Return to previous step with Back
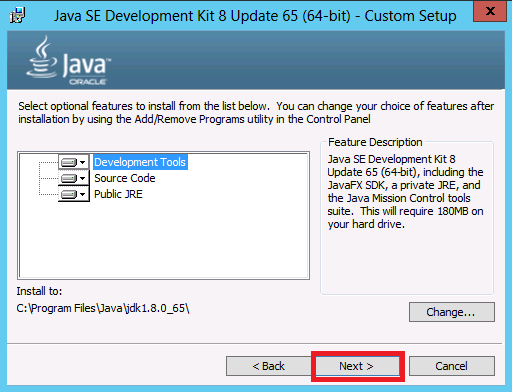Screen dimensions: 512x392 point(268,366)
